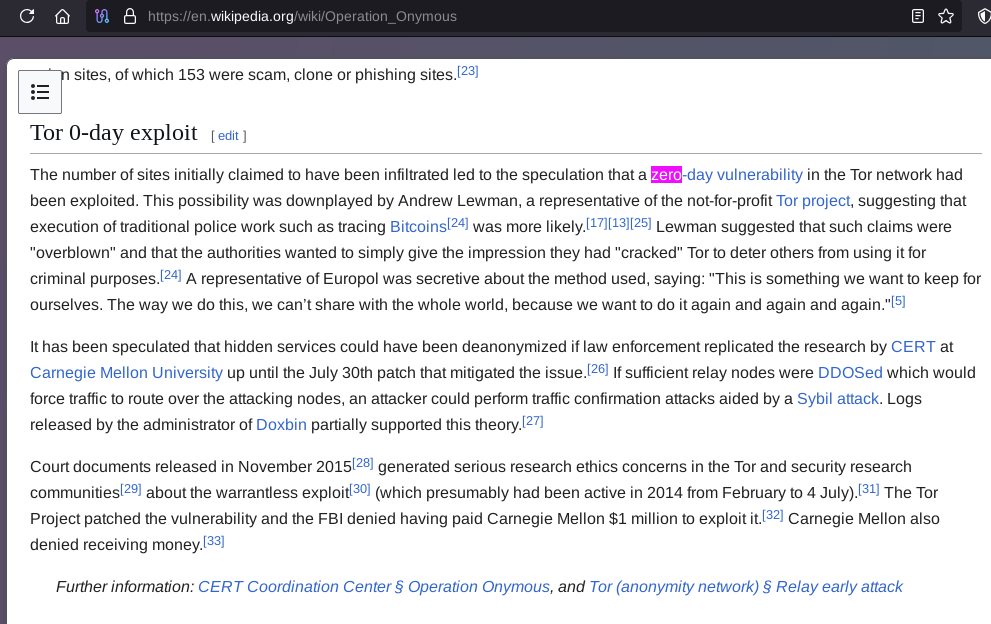Jump to citation [5]
The height and width of the screenshot is (624, 991).
(898, 301)
